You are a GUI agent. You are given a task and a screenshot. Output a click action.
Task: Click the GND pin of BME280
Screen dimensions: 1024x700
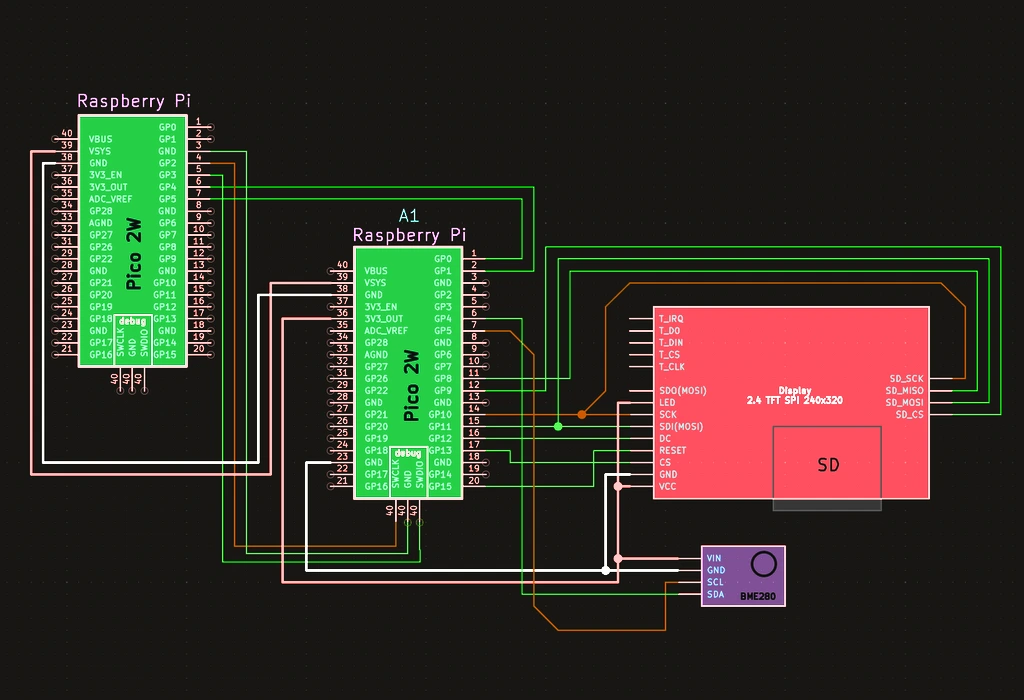716,570
